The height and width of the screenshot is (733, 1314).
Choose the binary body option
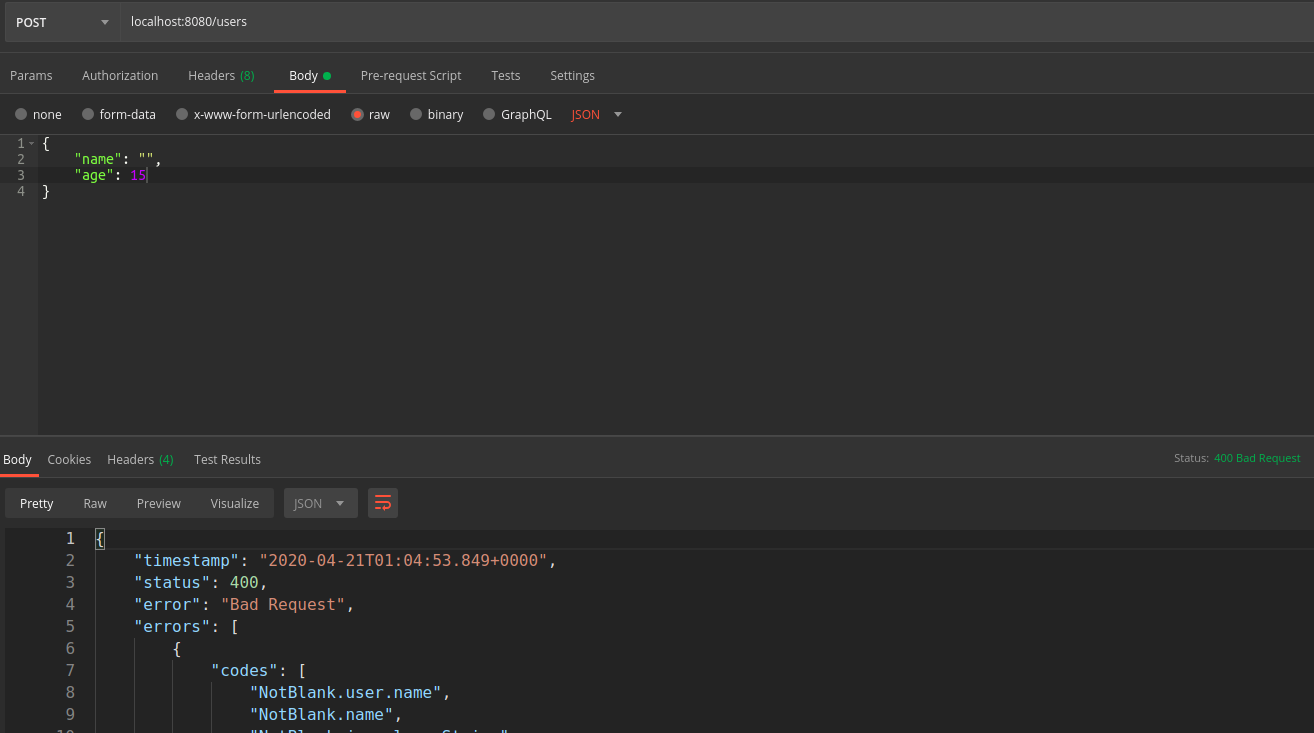[436, 114]
